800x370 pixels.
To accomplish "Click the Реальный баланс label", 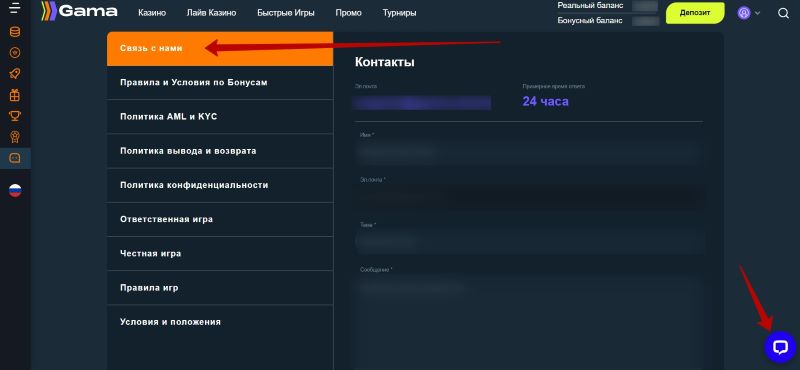I will click(590, 6).
